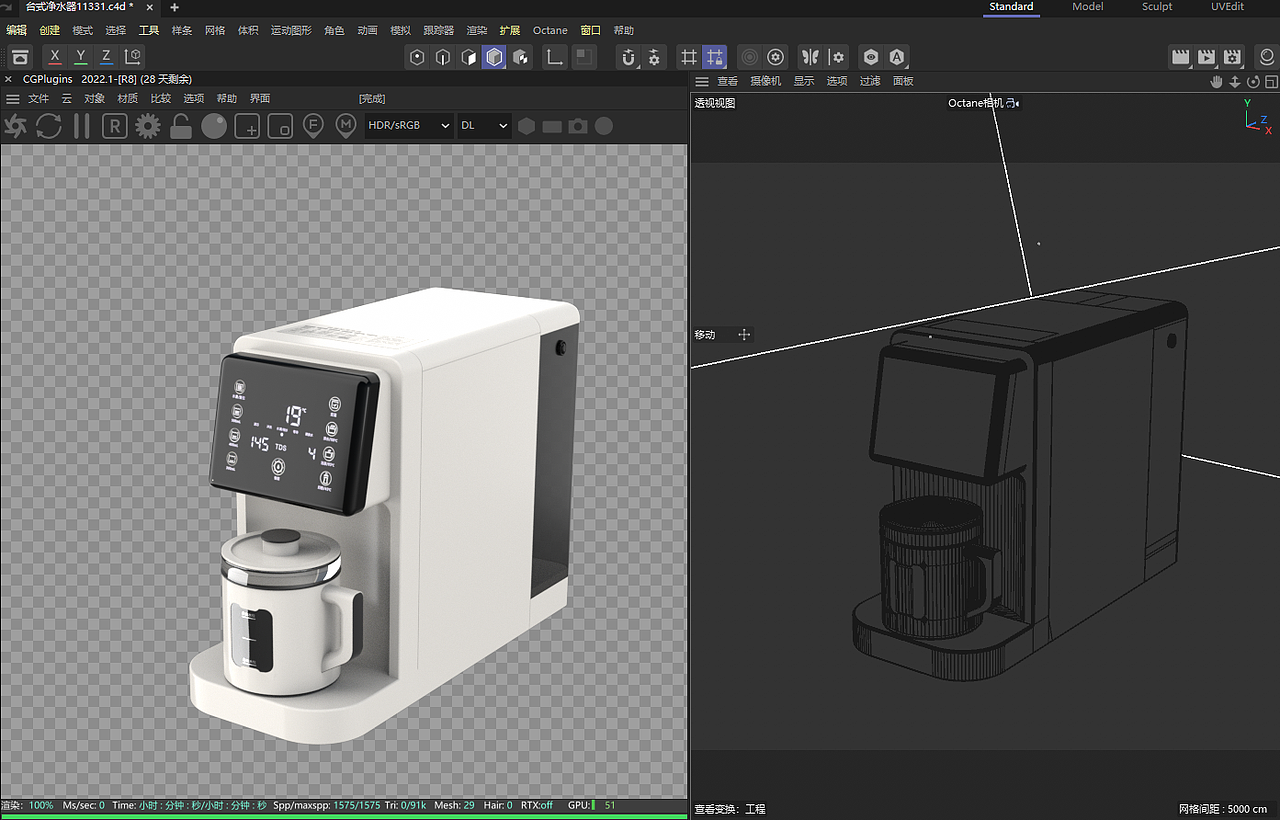Select the material picker M icon
This screenshot has width=1280, height=820.
click(x=346, y=126)
